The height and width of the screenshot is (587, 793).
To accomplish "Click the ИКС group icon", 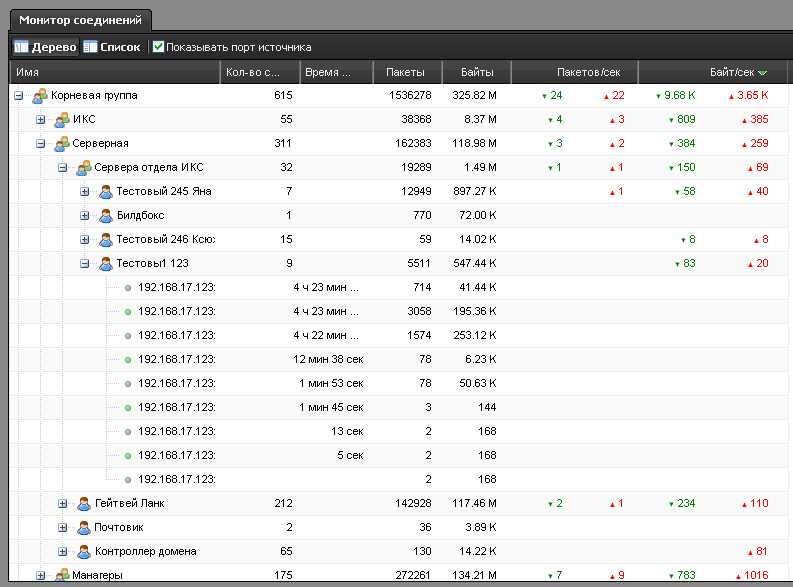I will click(62, 120).
